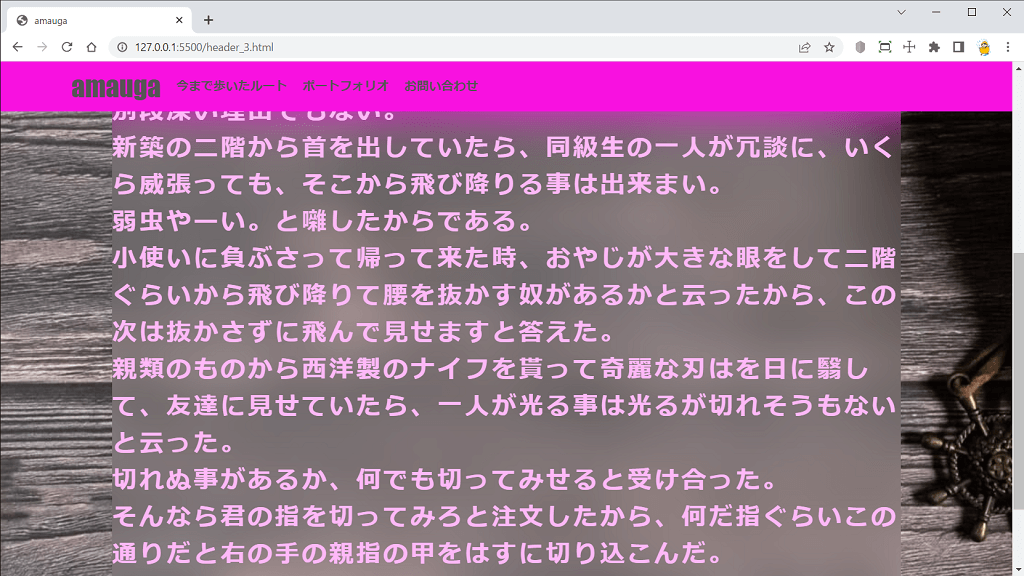Expand the tab search chevron
Image resolution: width=1024 pixels, height=576 pixels.
[901, 12]
